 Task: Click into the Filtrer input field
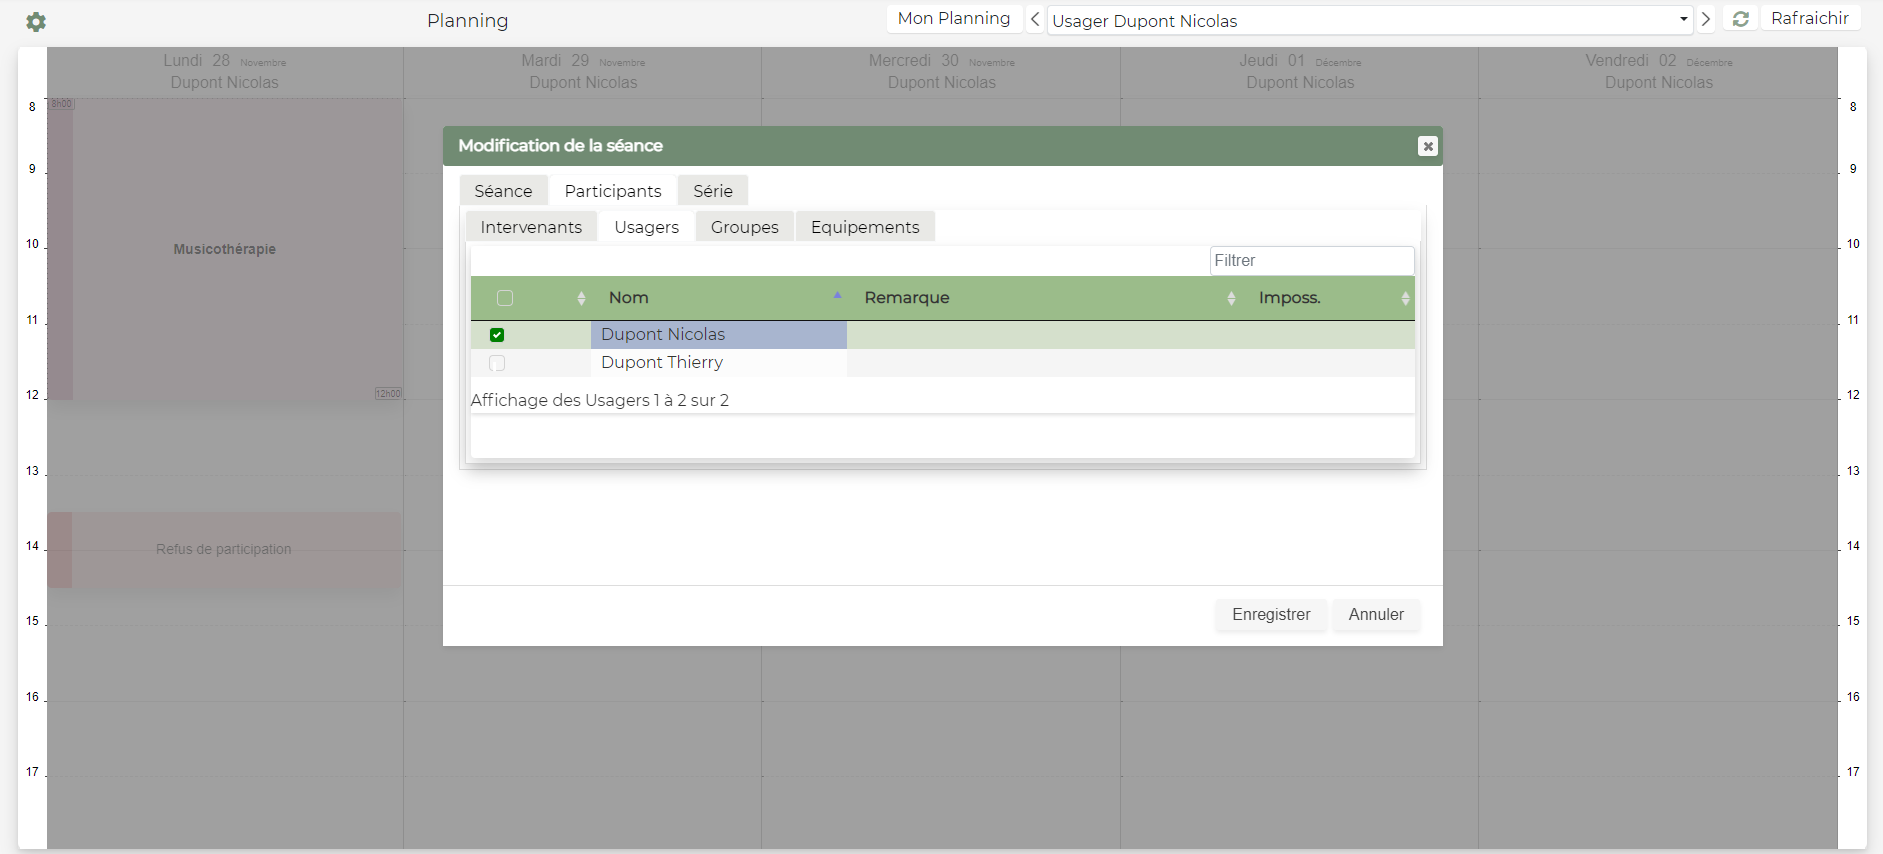1311,261
